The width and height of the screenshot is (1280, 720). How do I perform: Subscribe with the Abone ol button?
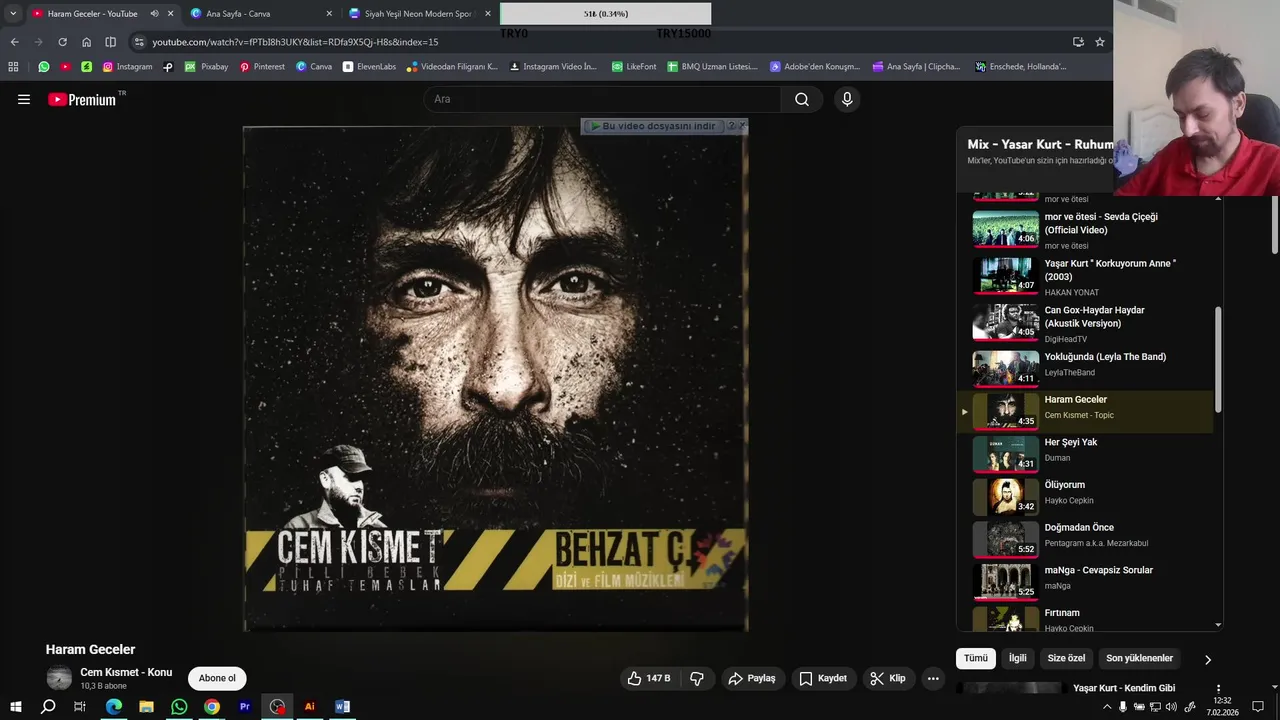pyautogui.click(x=217, y=678)
